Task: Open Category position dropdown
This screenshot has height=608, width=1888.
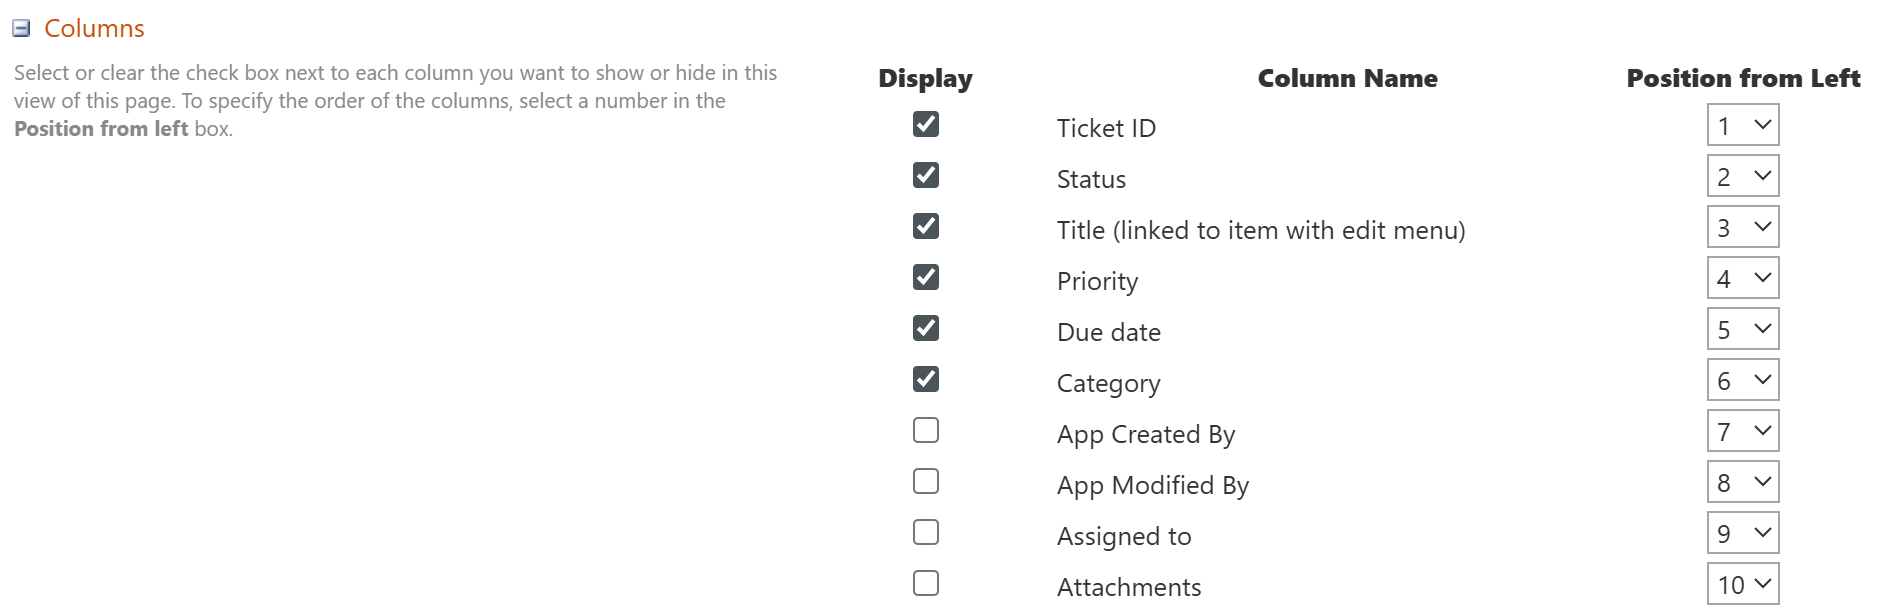Action: pyautogui.click(x=1742, y=381)
